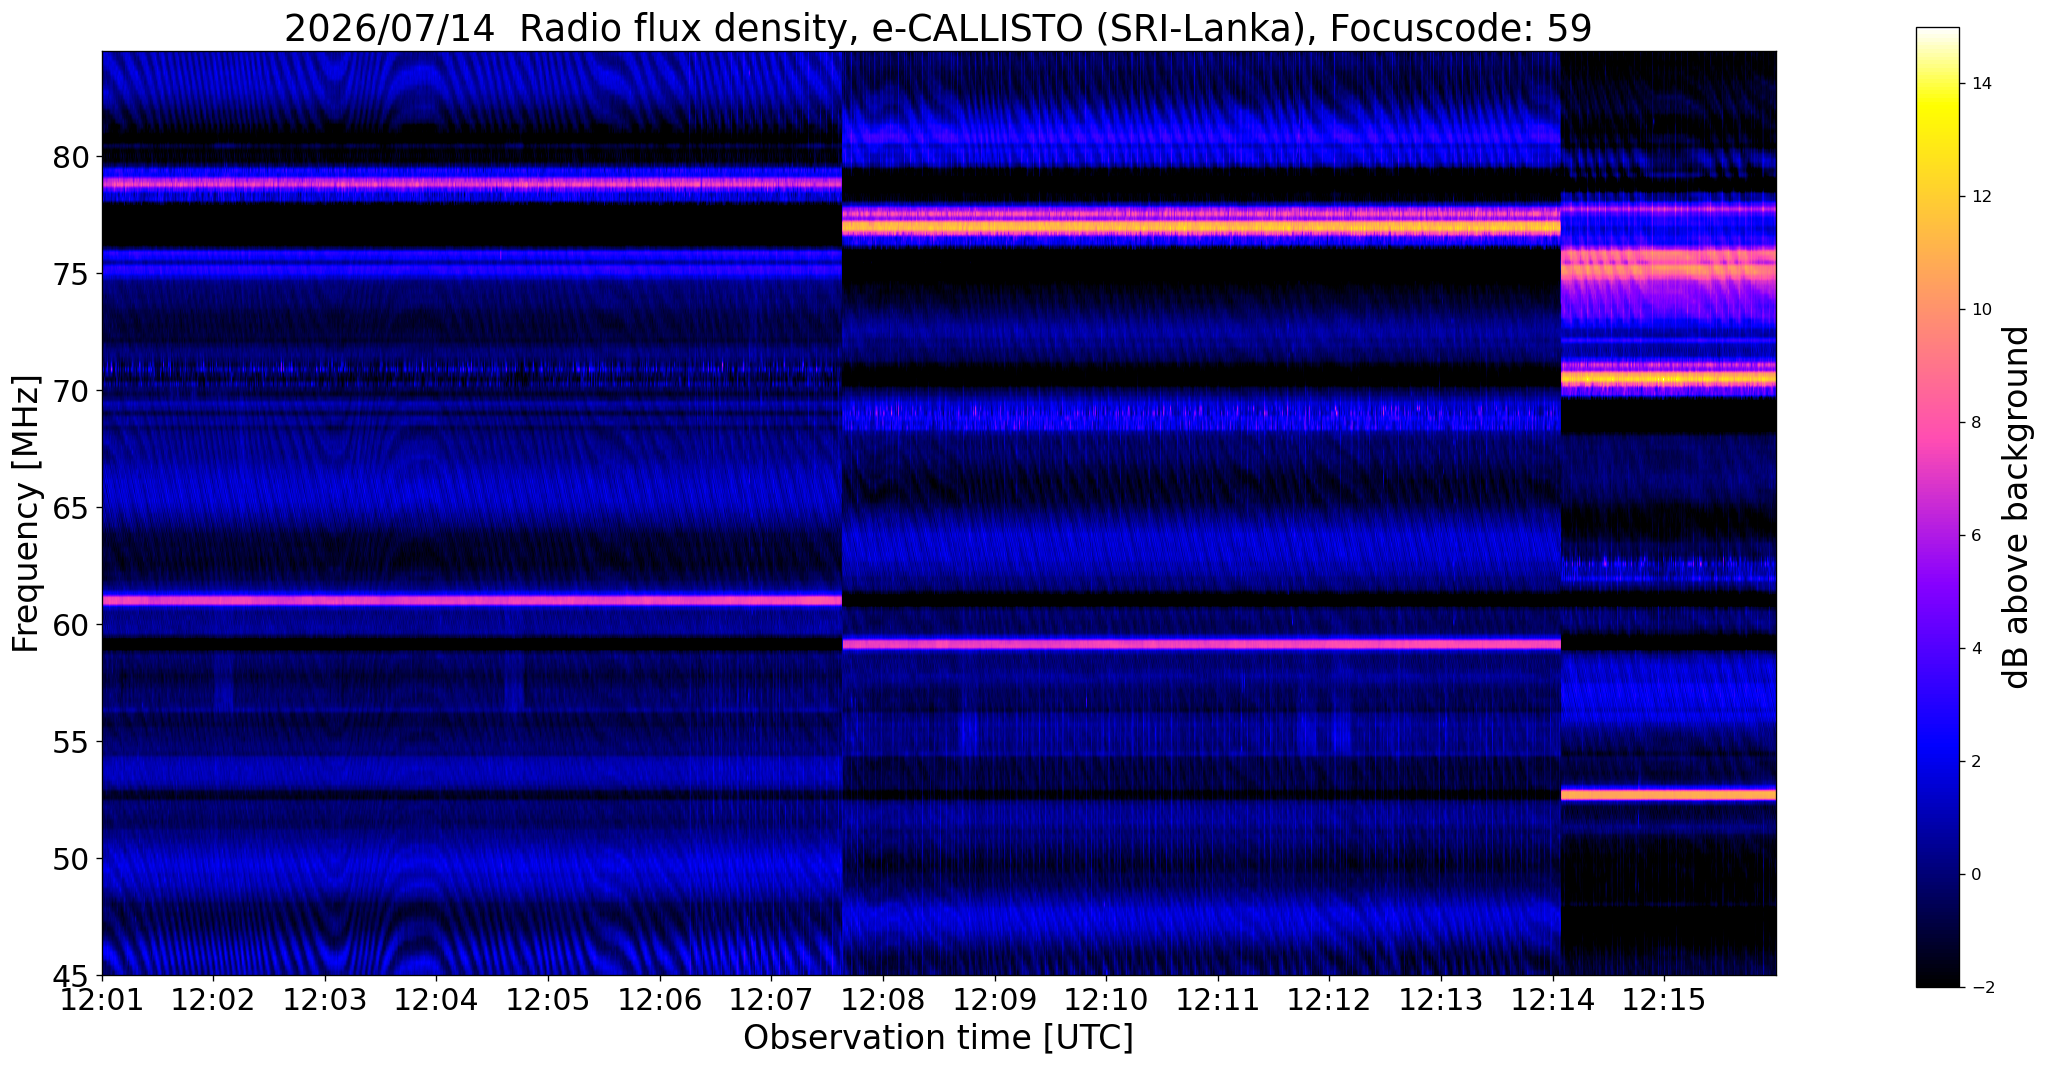Click the 'dB above background' colorbar label
The image size is (2047, 1067).
point(2016,507)
